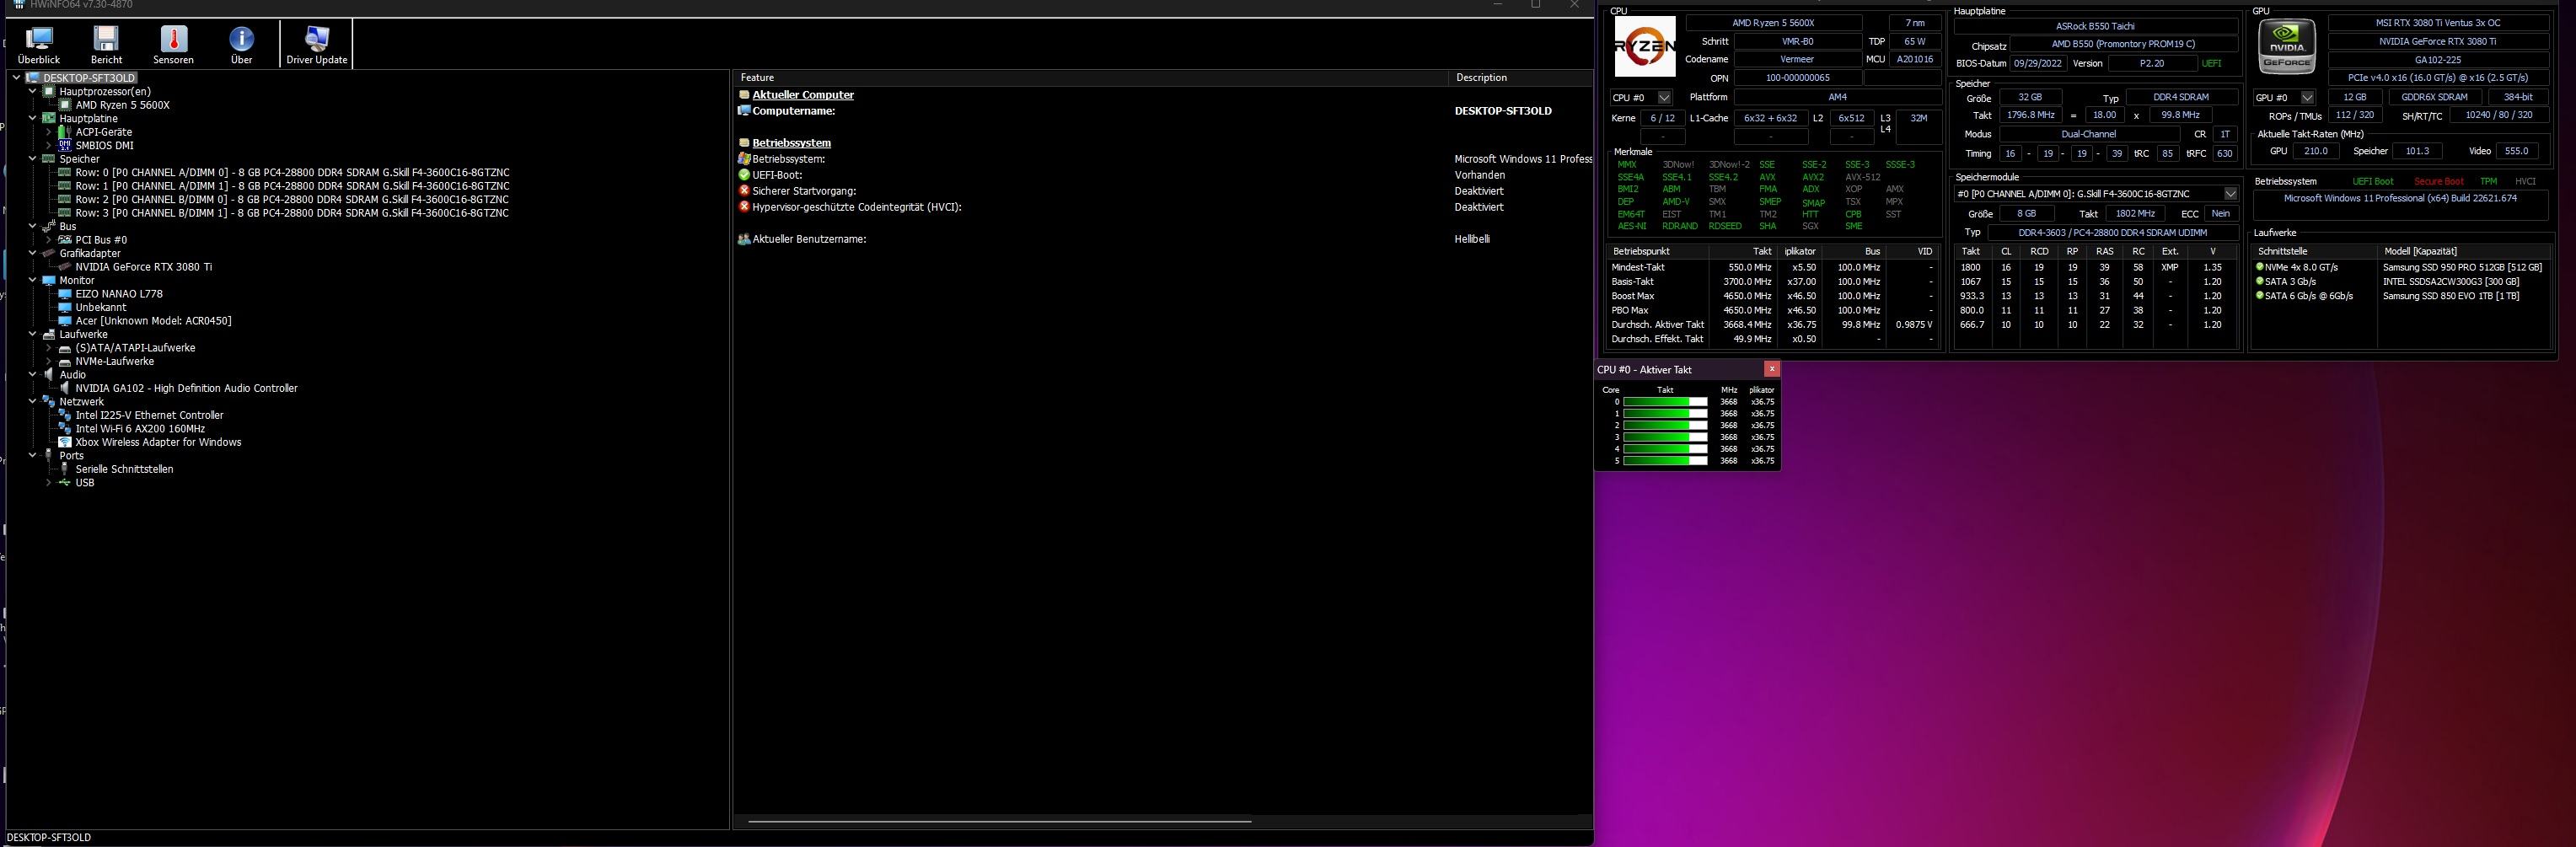Select Xbox Wireless Adapter for Windows
Image resolution: width=2576 pixels, height=847 pixels.
tap(158, 442)
